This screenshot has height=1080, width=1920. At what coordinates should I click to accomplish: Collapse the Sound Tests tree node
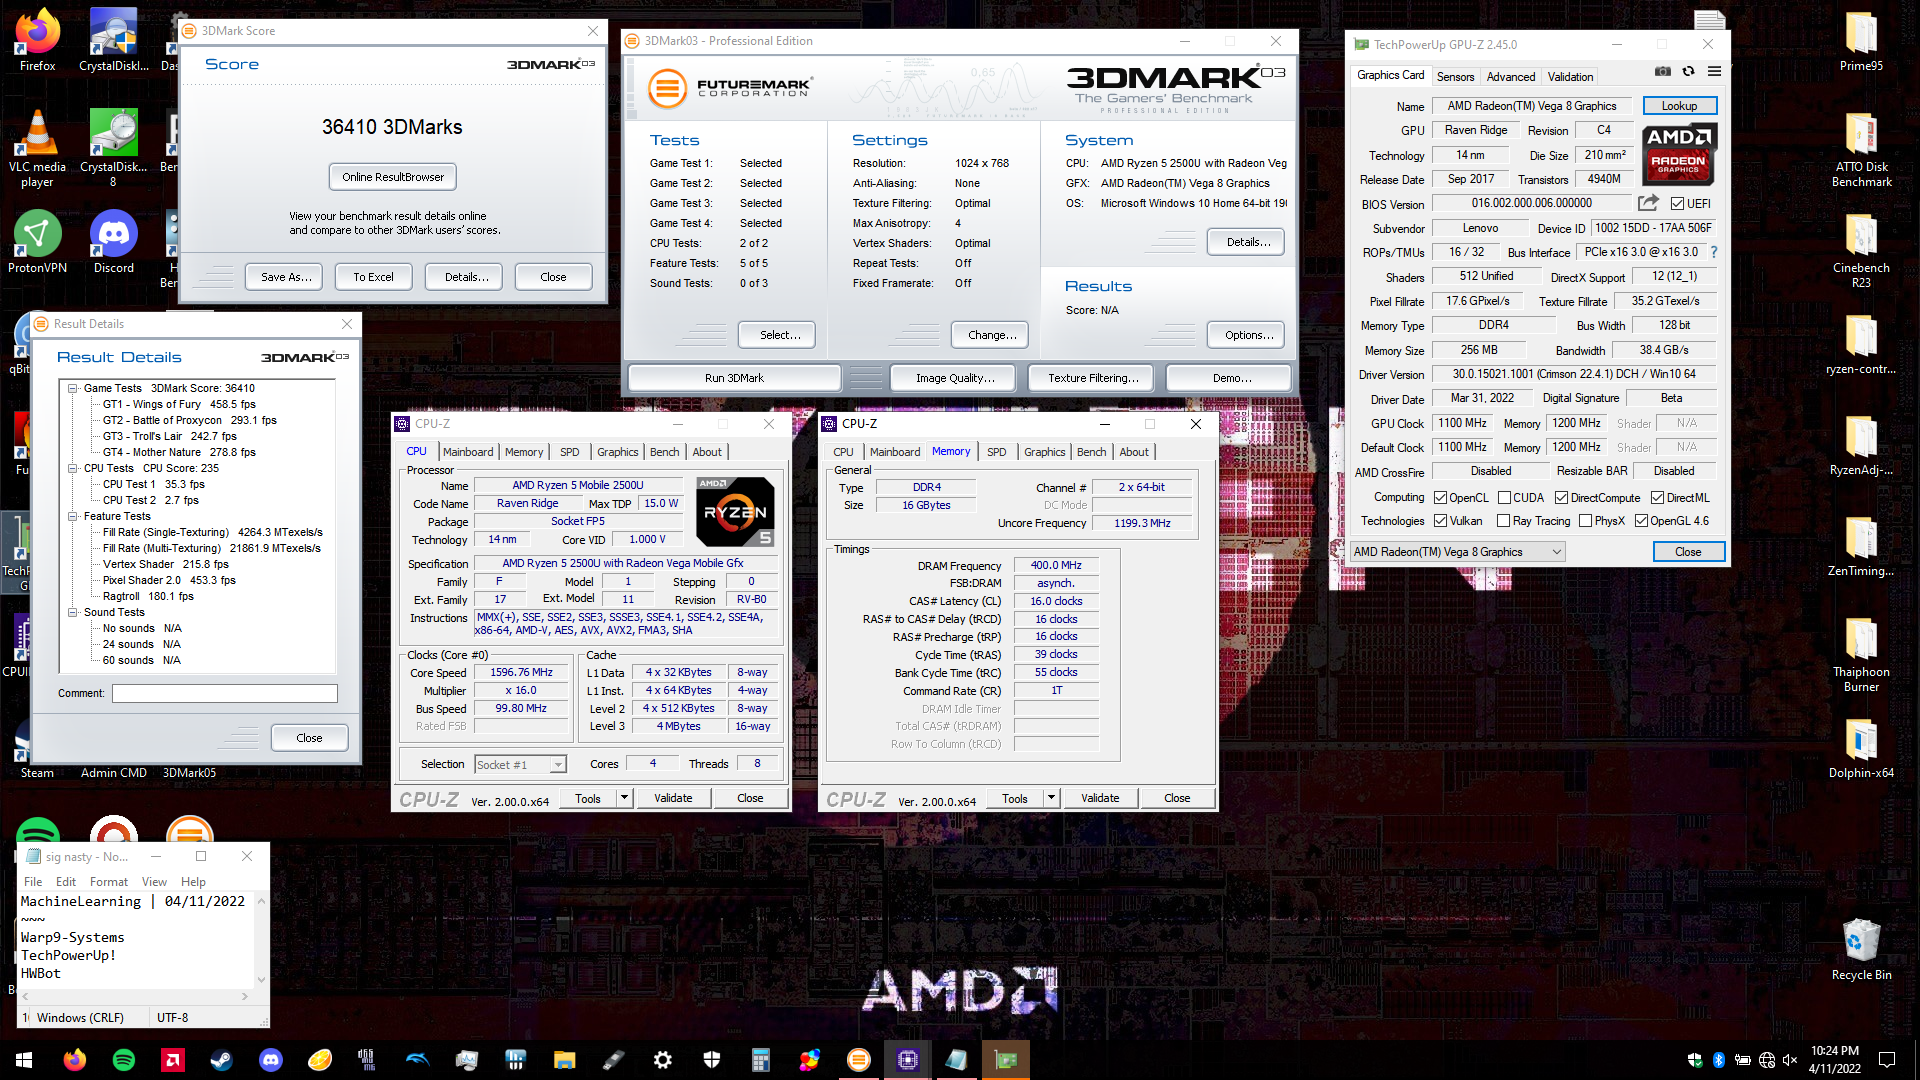point(73,613)
